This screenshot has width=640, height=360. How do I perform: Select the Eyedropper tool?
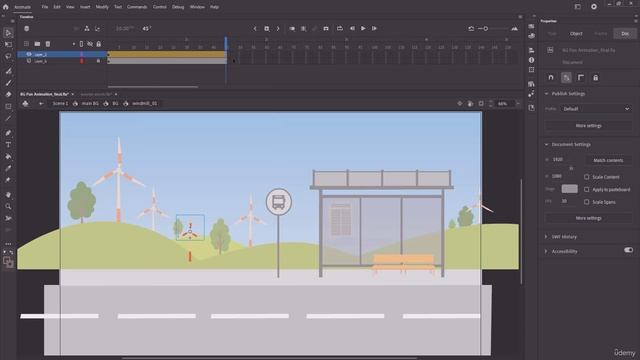click(x=8, y=169)
